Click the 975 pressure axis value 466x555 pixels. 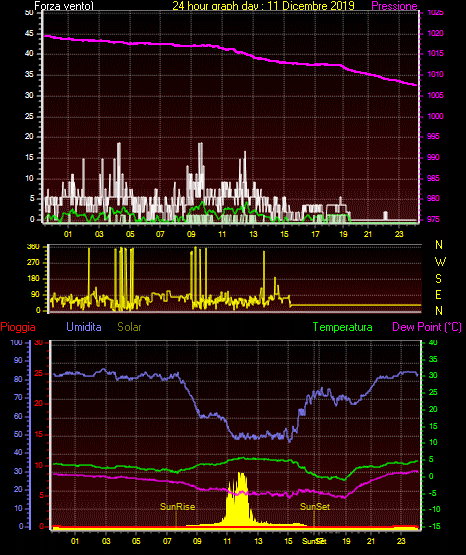433,219
